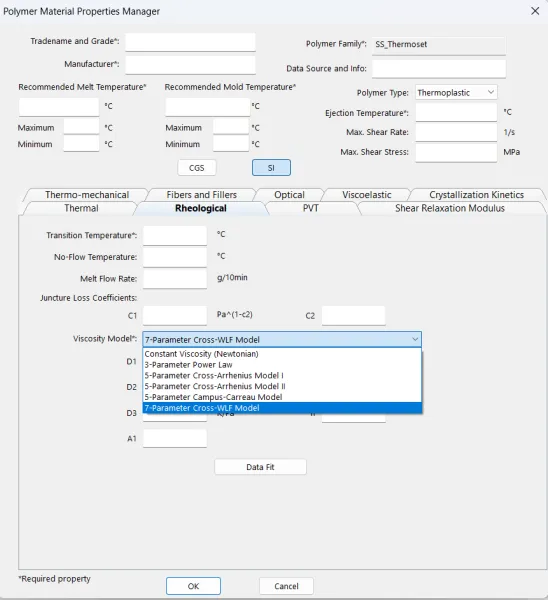
Task: Switch to the Crystallization Kinetics tab
Action: [476, 195]
